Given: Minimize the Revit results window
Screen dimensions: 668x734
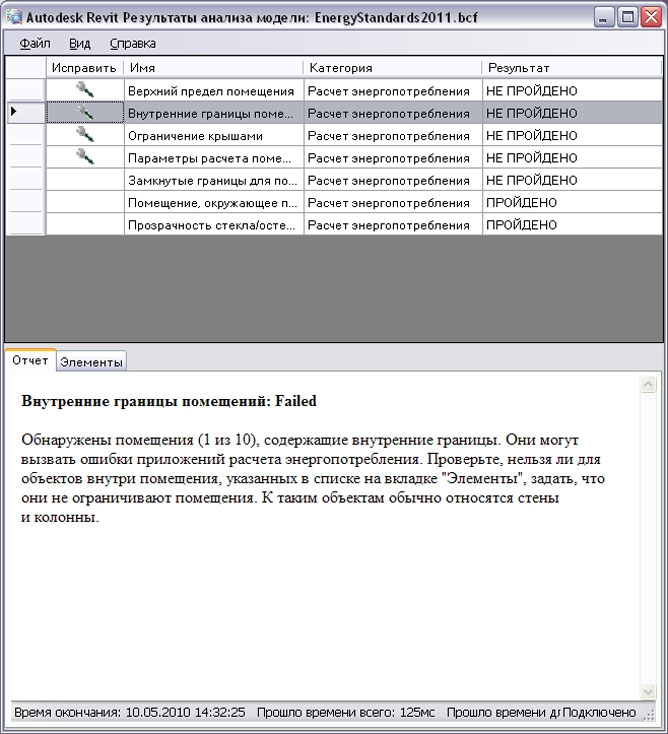Looking at the screenshot, I should pos(604,17).
